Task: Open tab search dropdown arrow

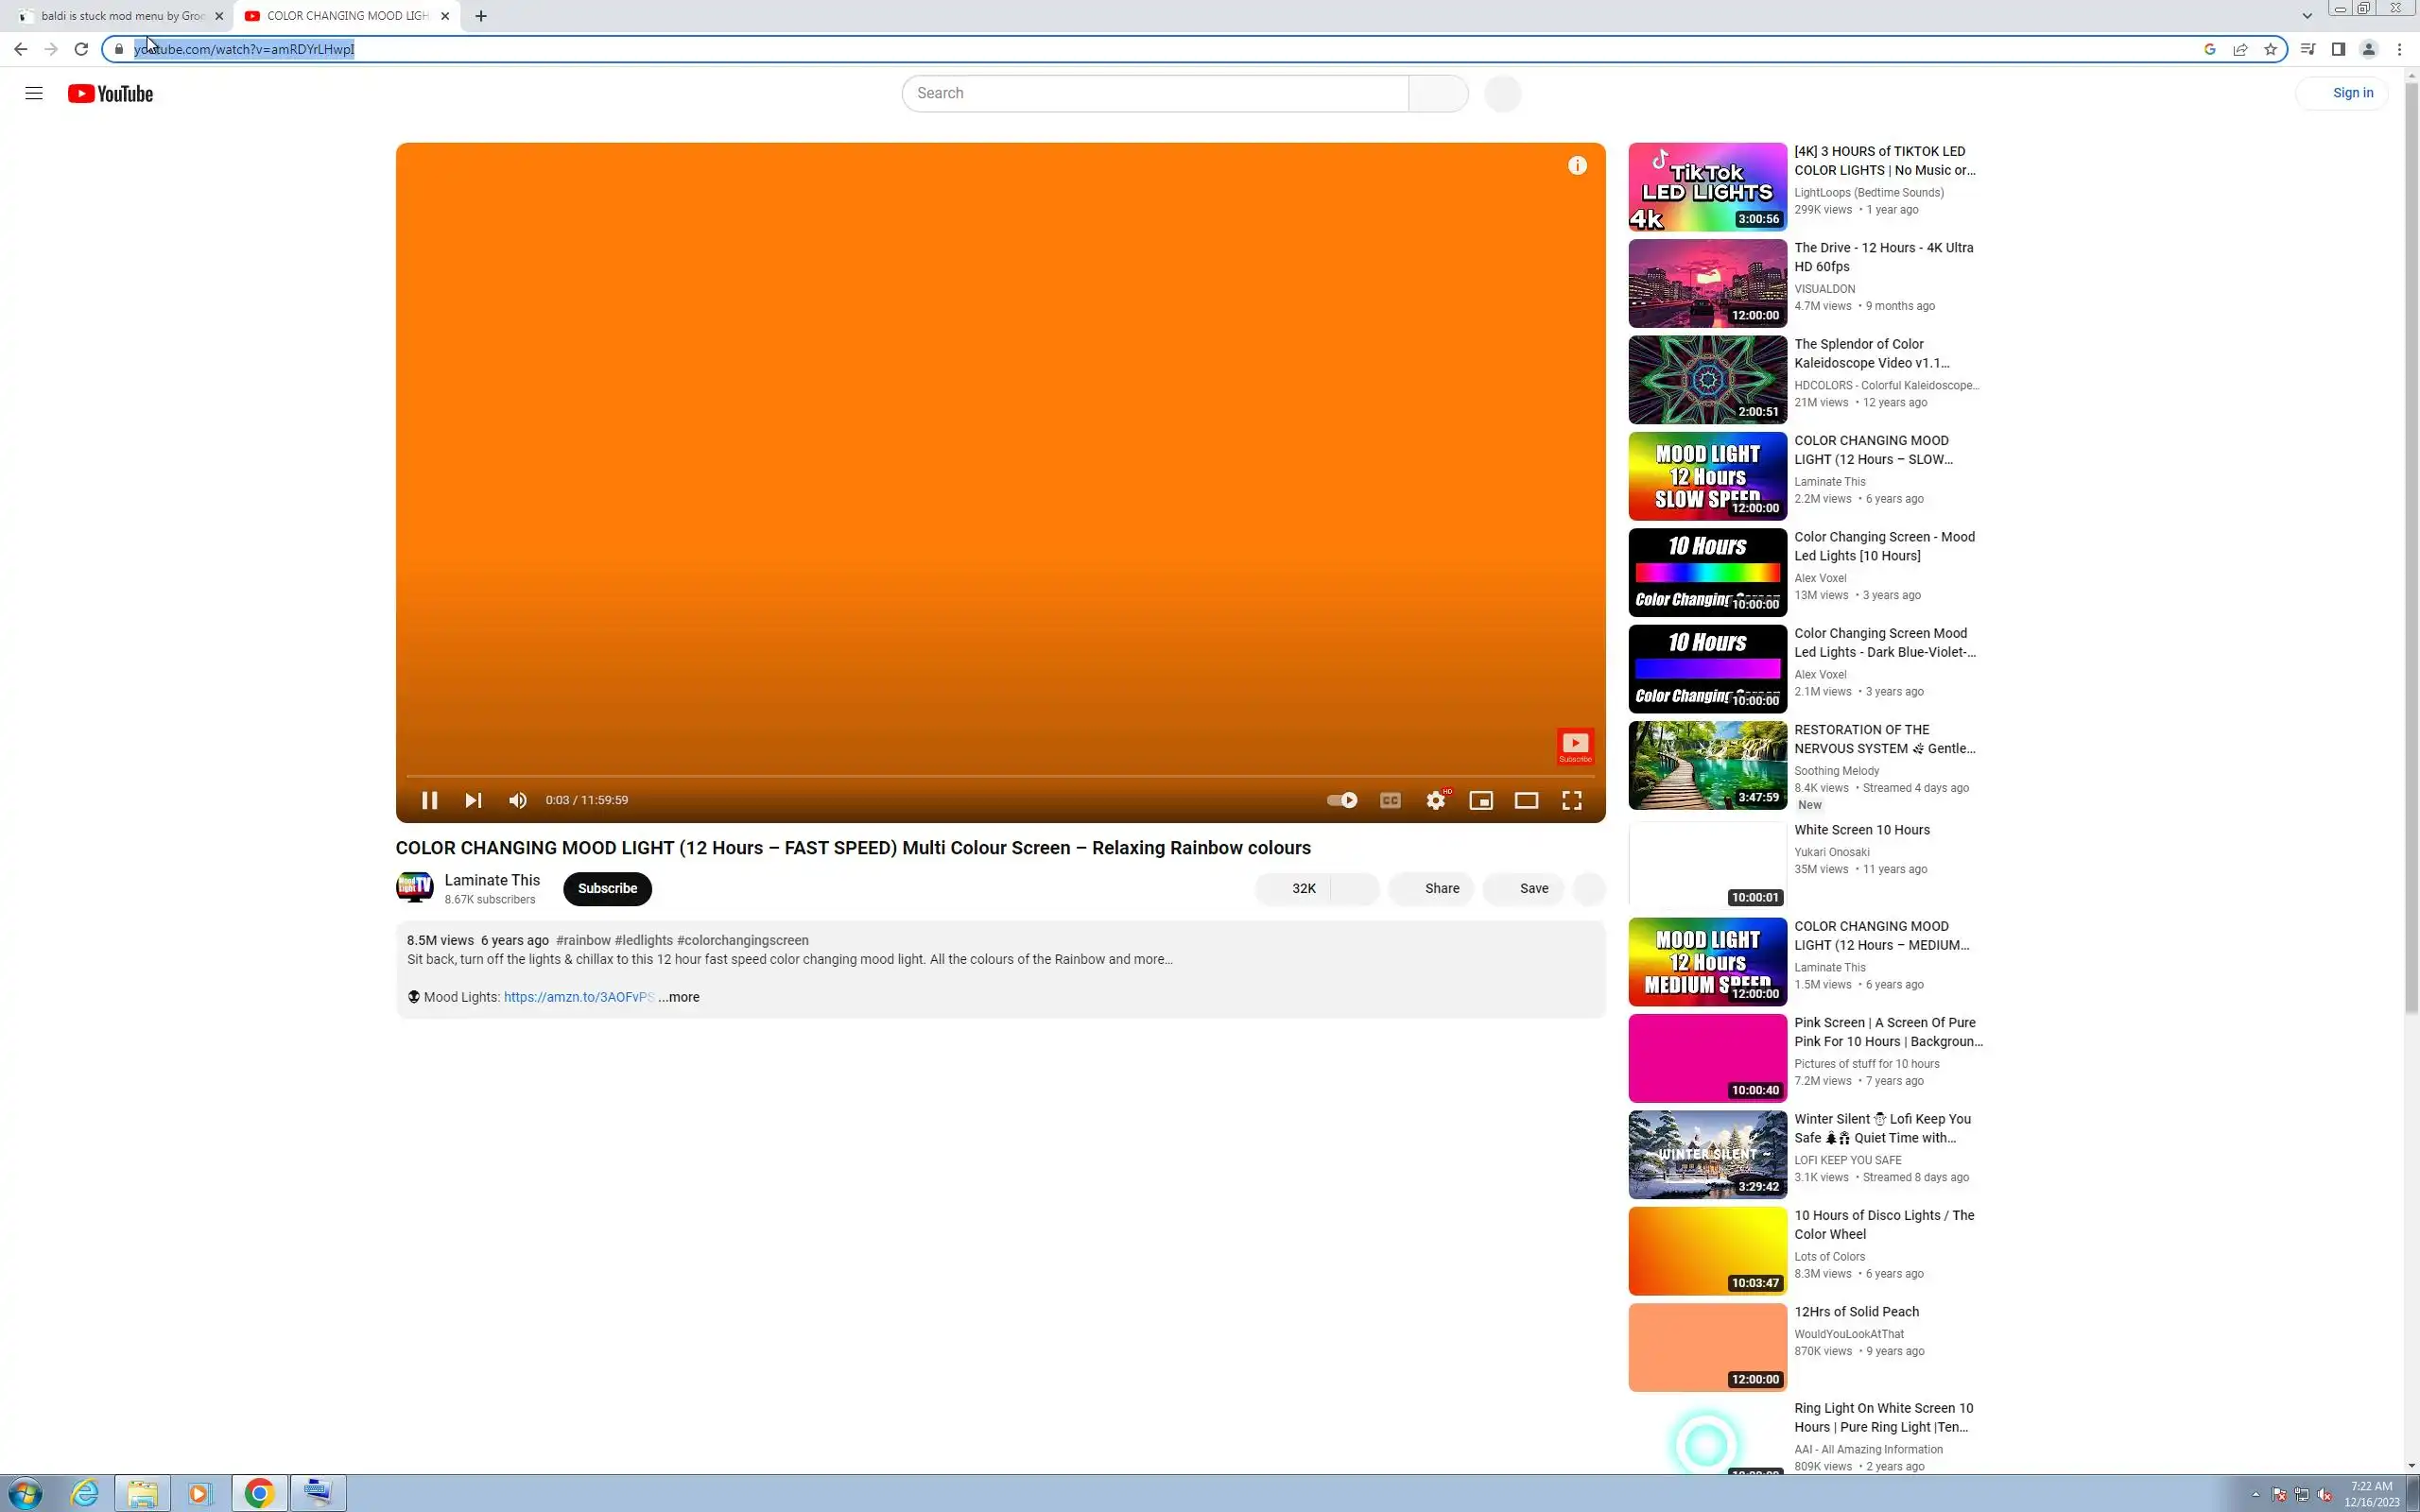Action: click(x=2307, y=16)
